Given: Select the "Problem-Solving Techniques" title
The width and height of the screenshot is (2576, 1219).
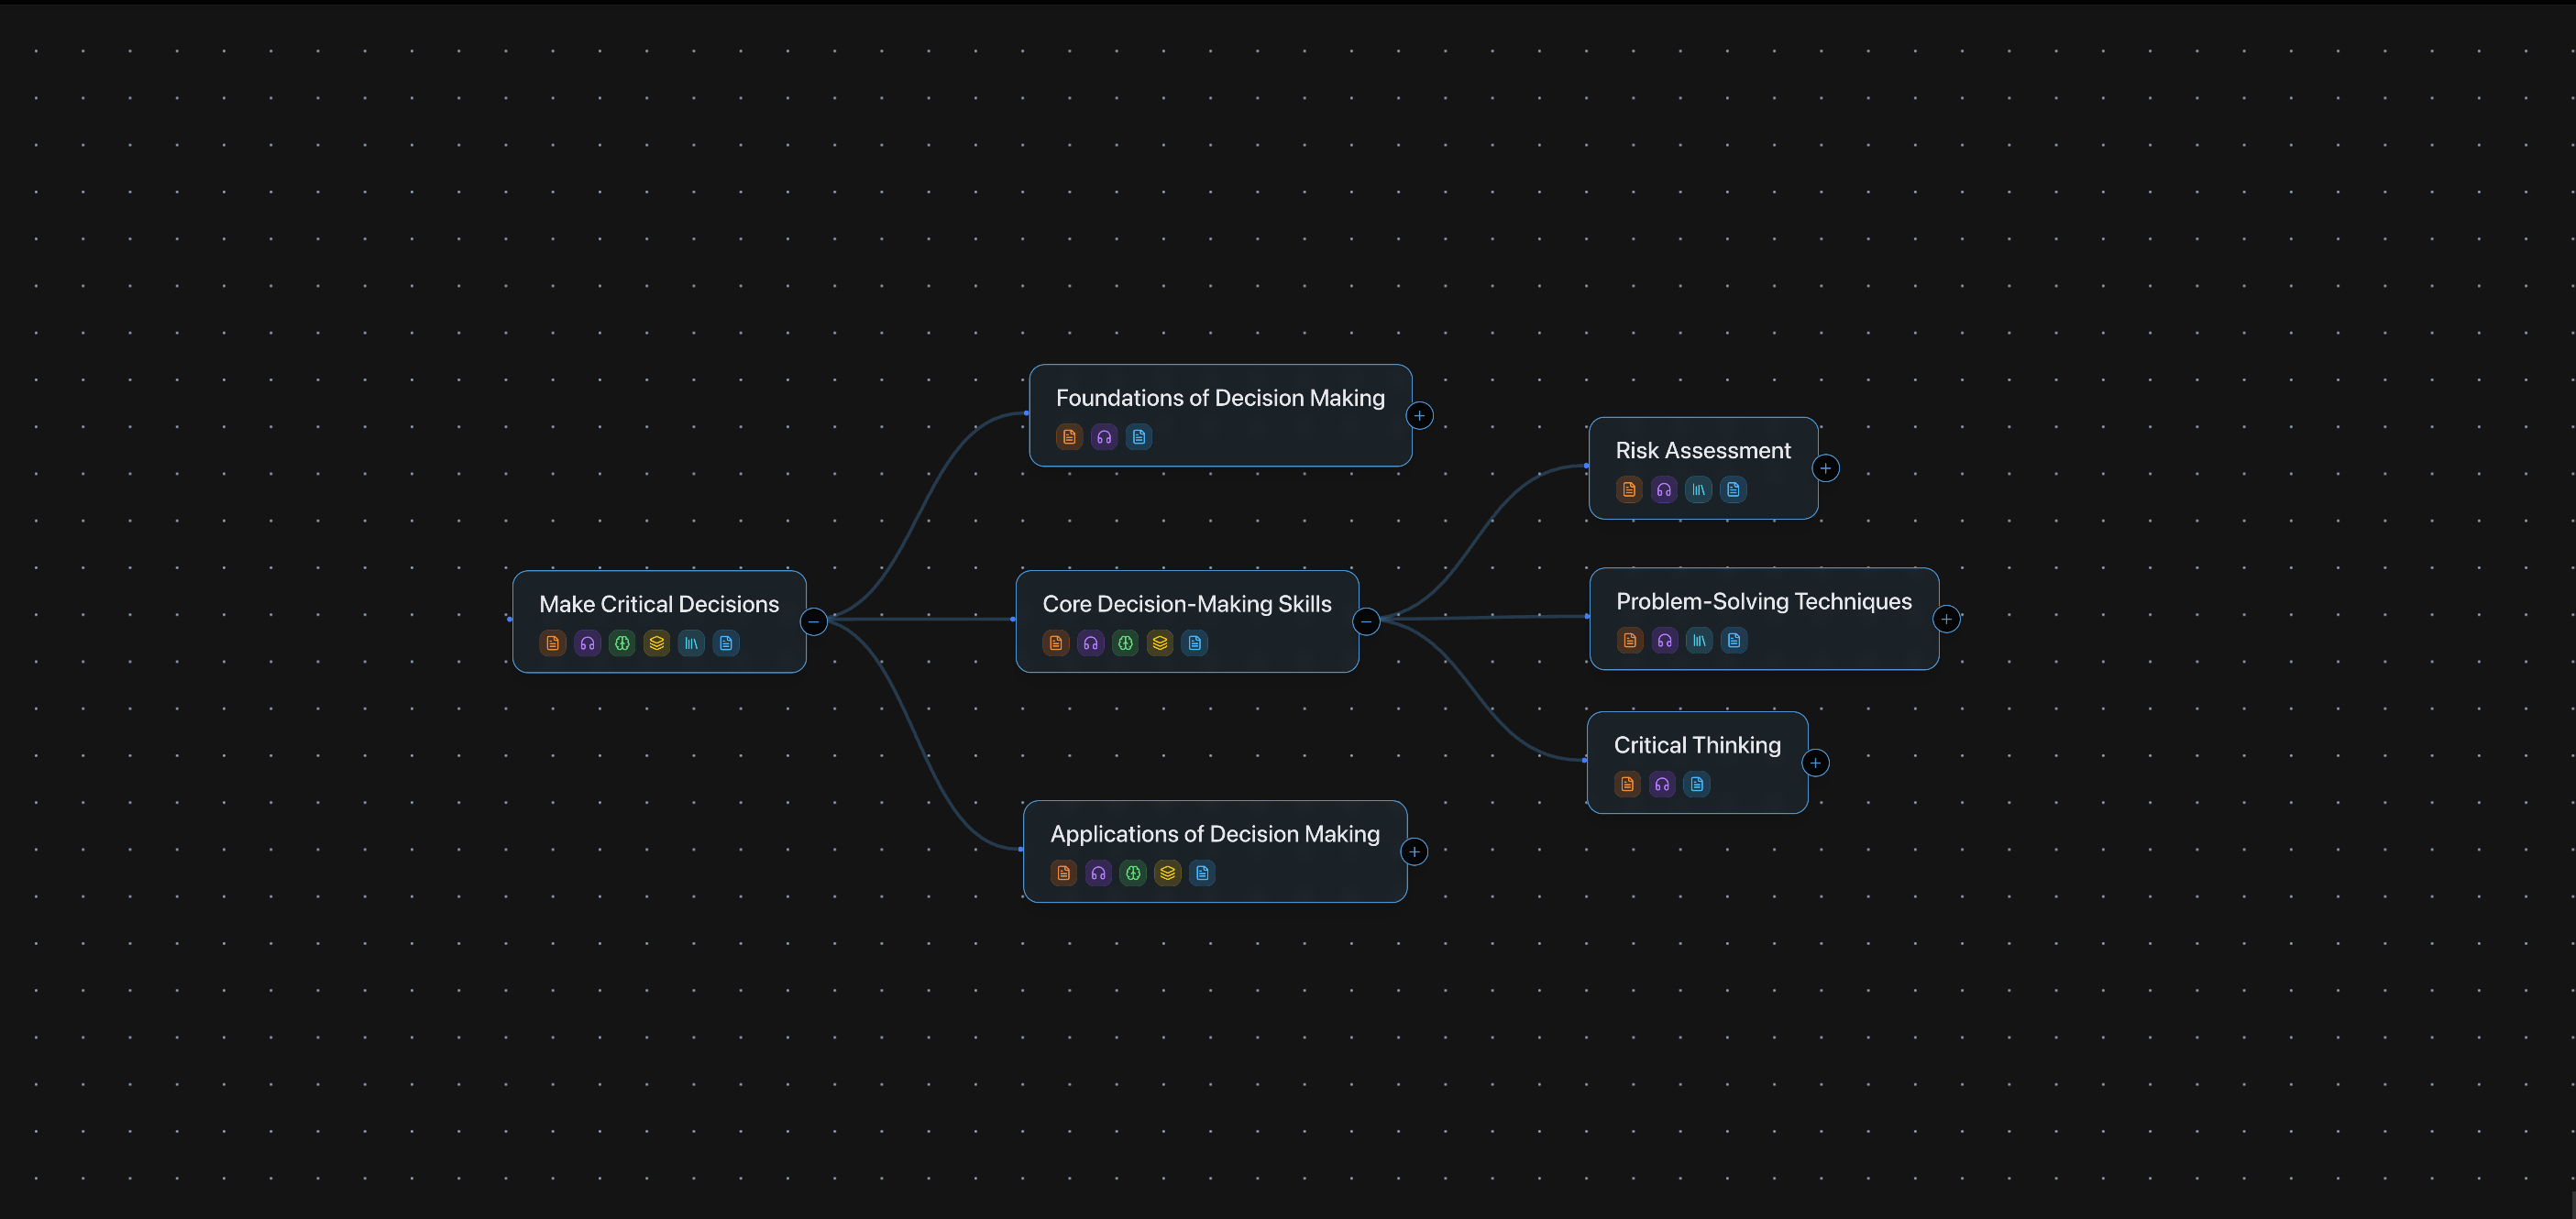Looking at the screenshot, I should coord(1764,601).
